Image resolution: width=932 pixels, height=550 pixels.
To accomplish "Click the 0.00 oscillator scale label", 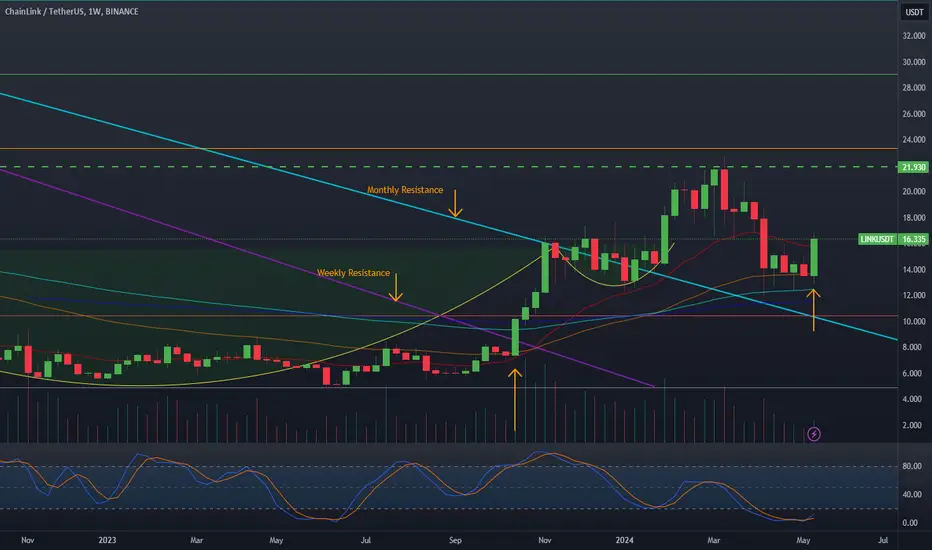I will point(910,523).
